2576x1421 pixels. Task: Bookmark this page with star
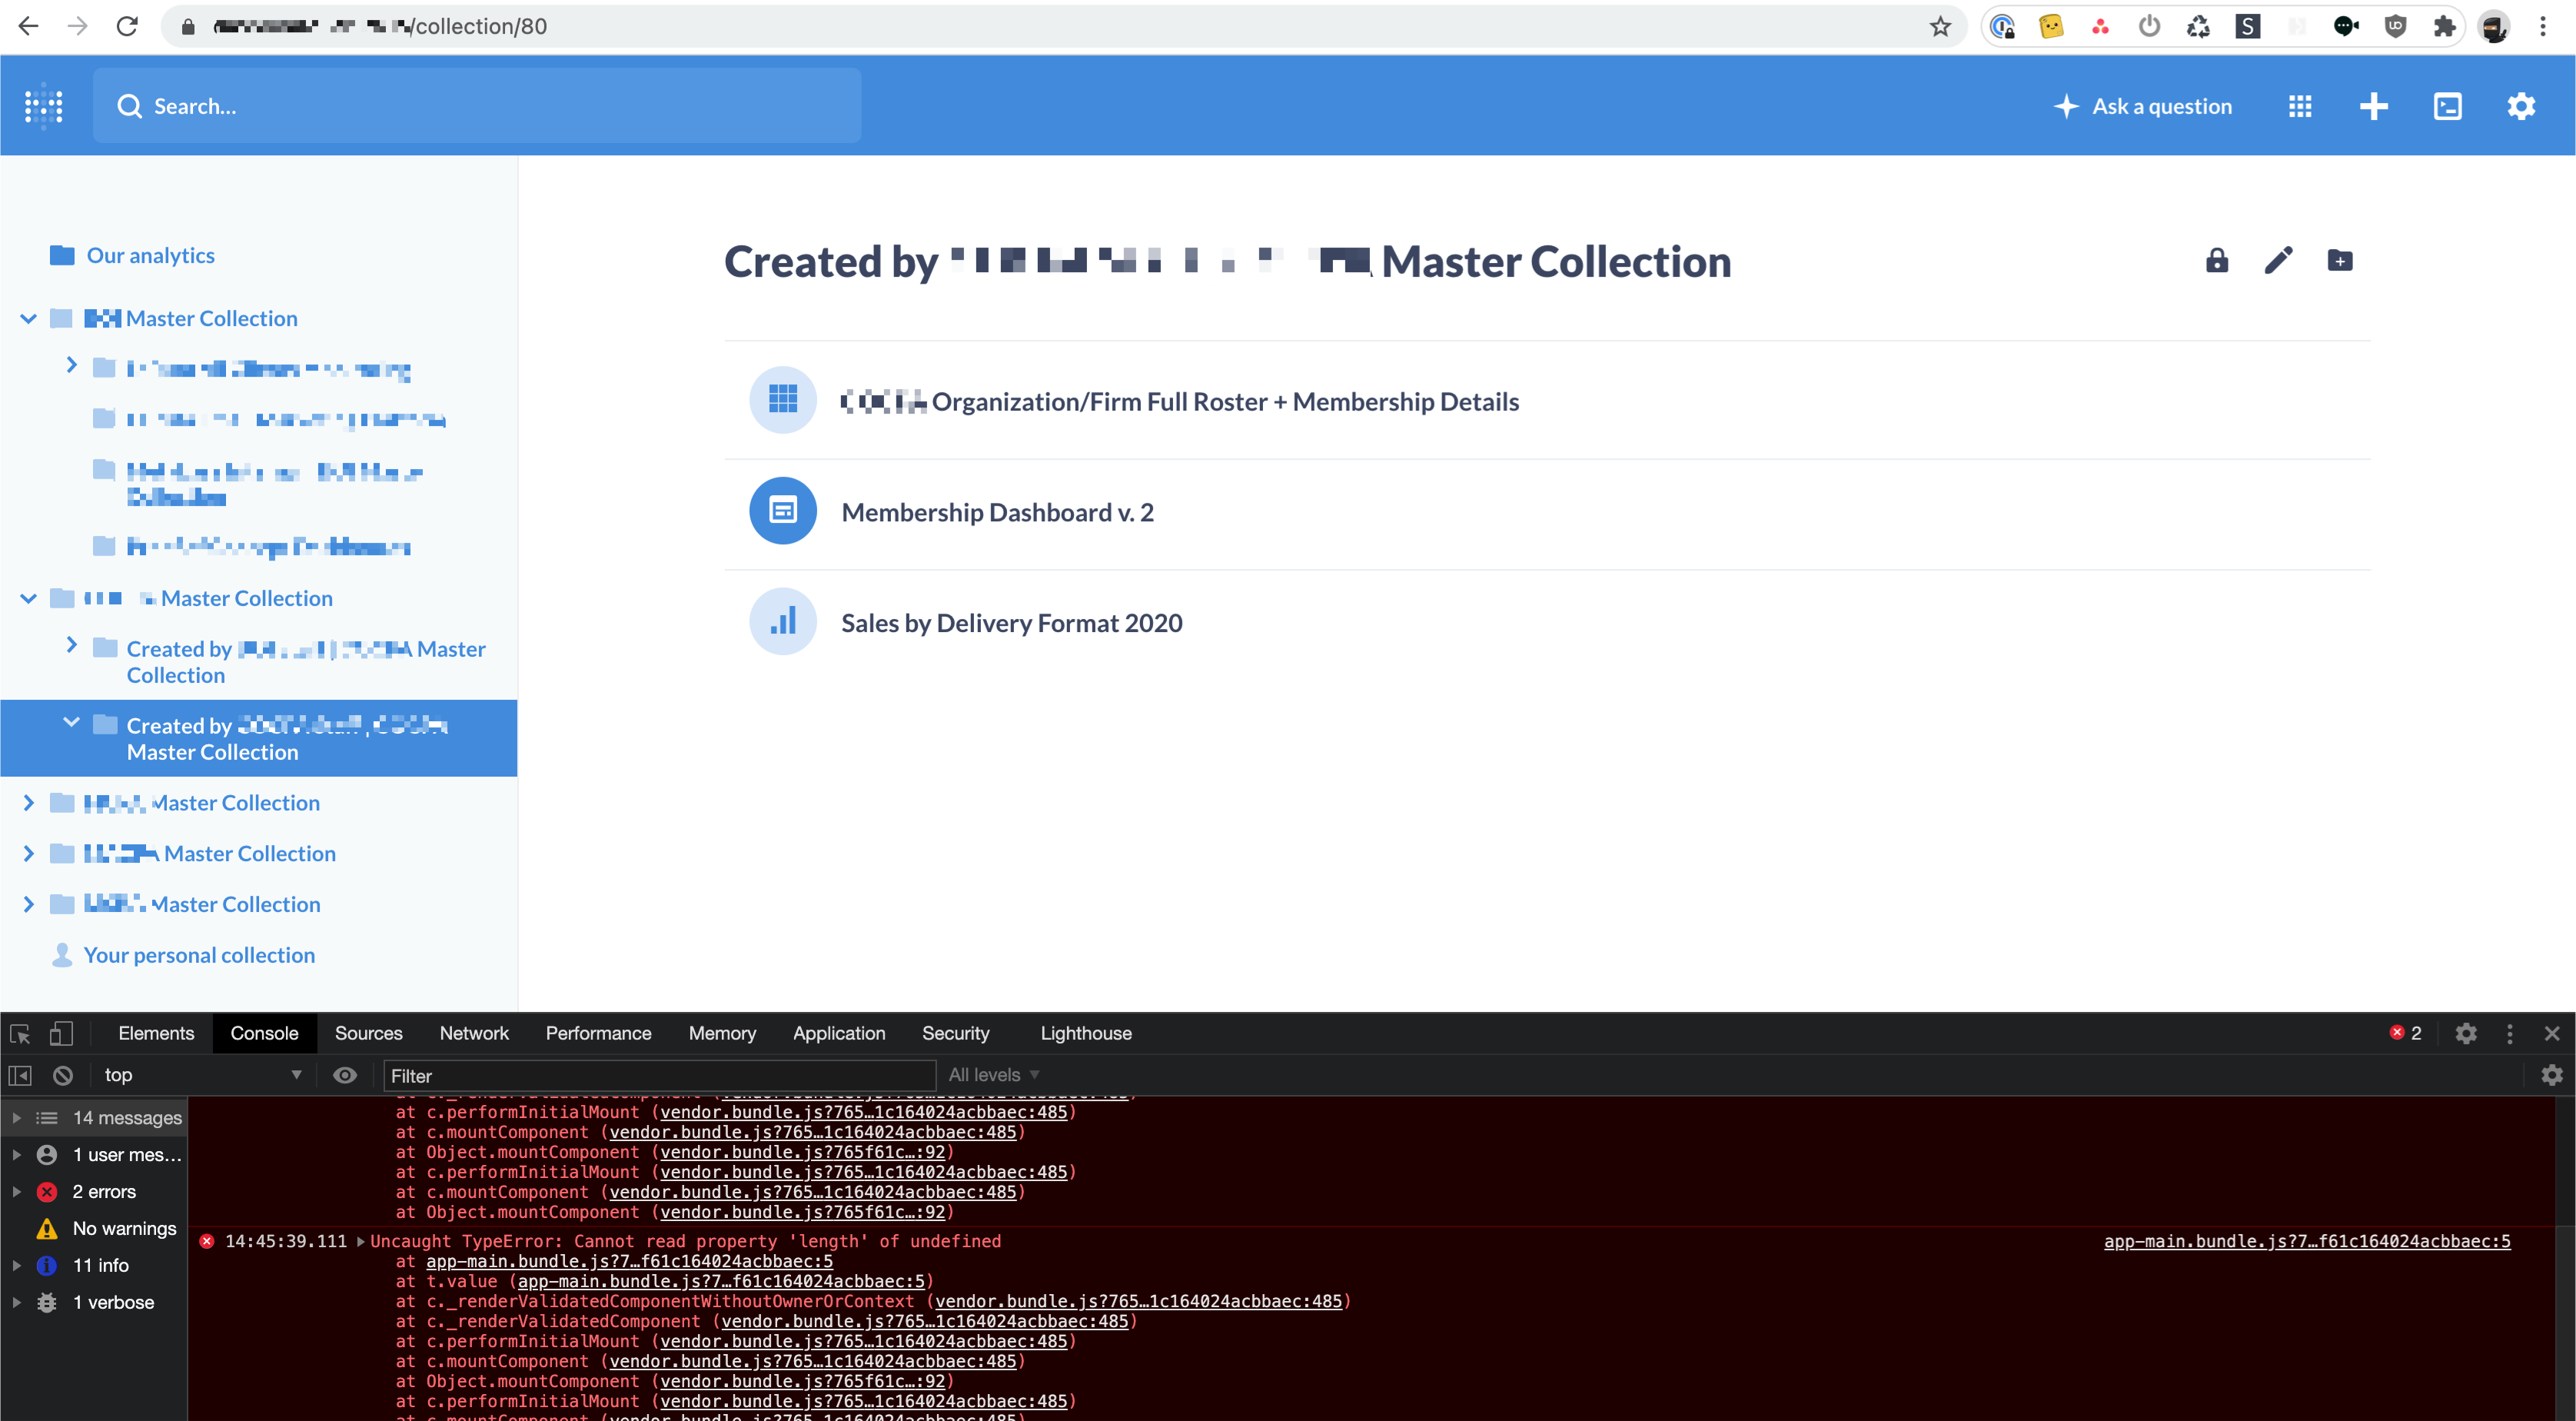(1940, 26)
